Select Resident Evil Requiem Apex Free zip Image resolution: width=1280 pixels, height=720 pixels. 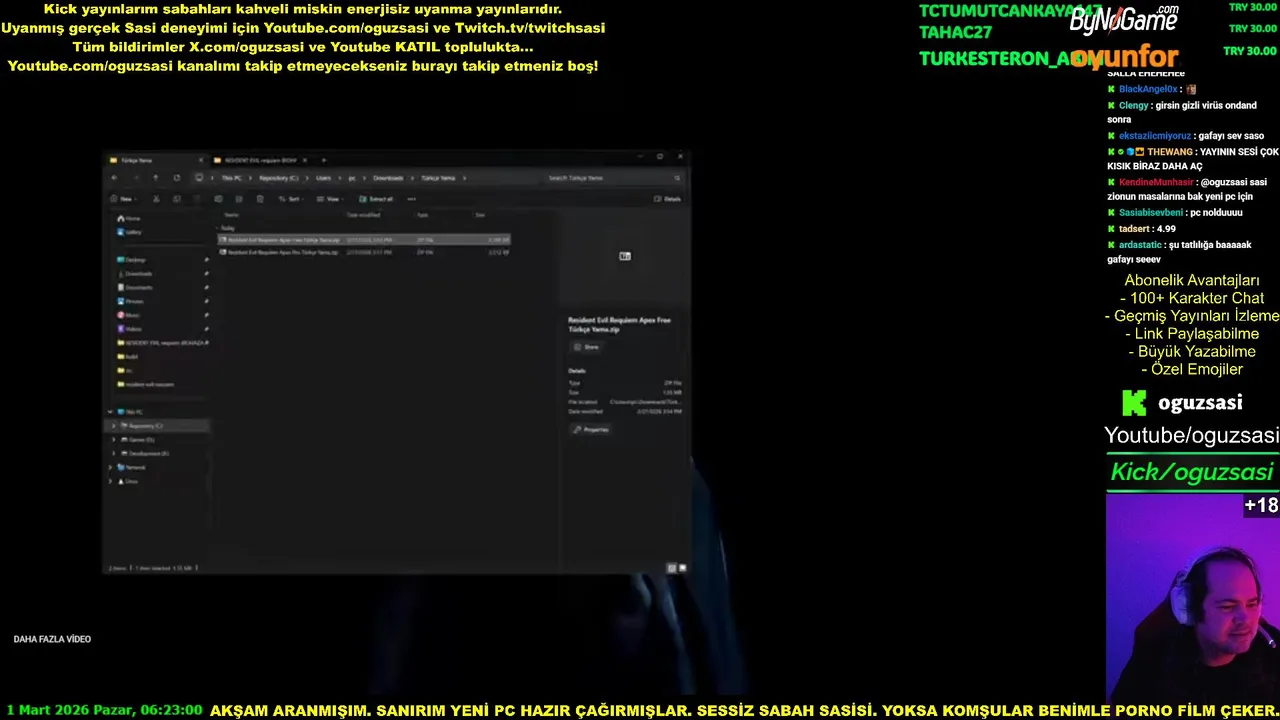point(364,240)
